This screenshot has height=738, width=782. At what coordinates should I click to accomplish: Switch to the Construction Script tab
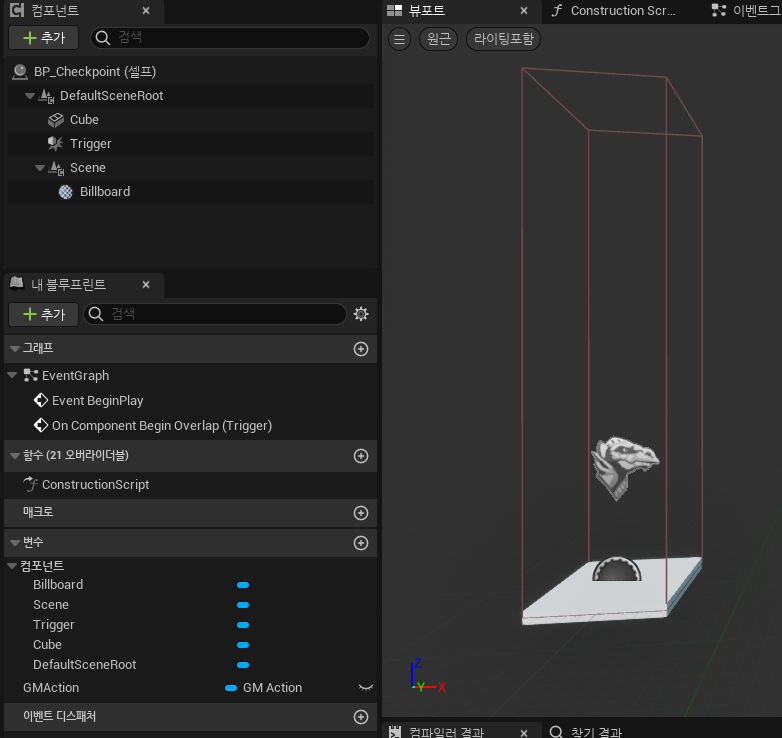pos(614,10)
